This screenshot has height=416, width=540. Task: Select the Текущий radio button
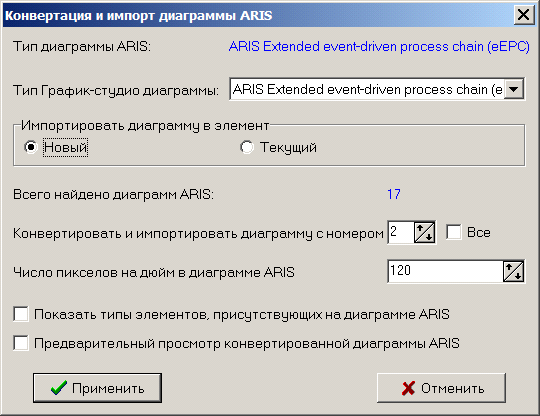click(247, 147)
